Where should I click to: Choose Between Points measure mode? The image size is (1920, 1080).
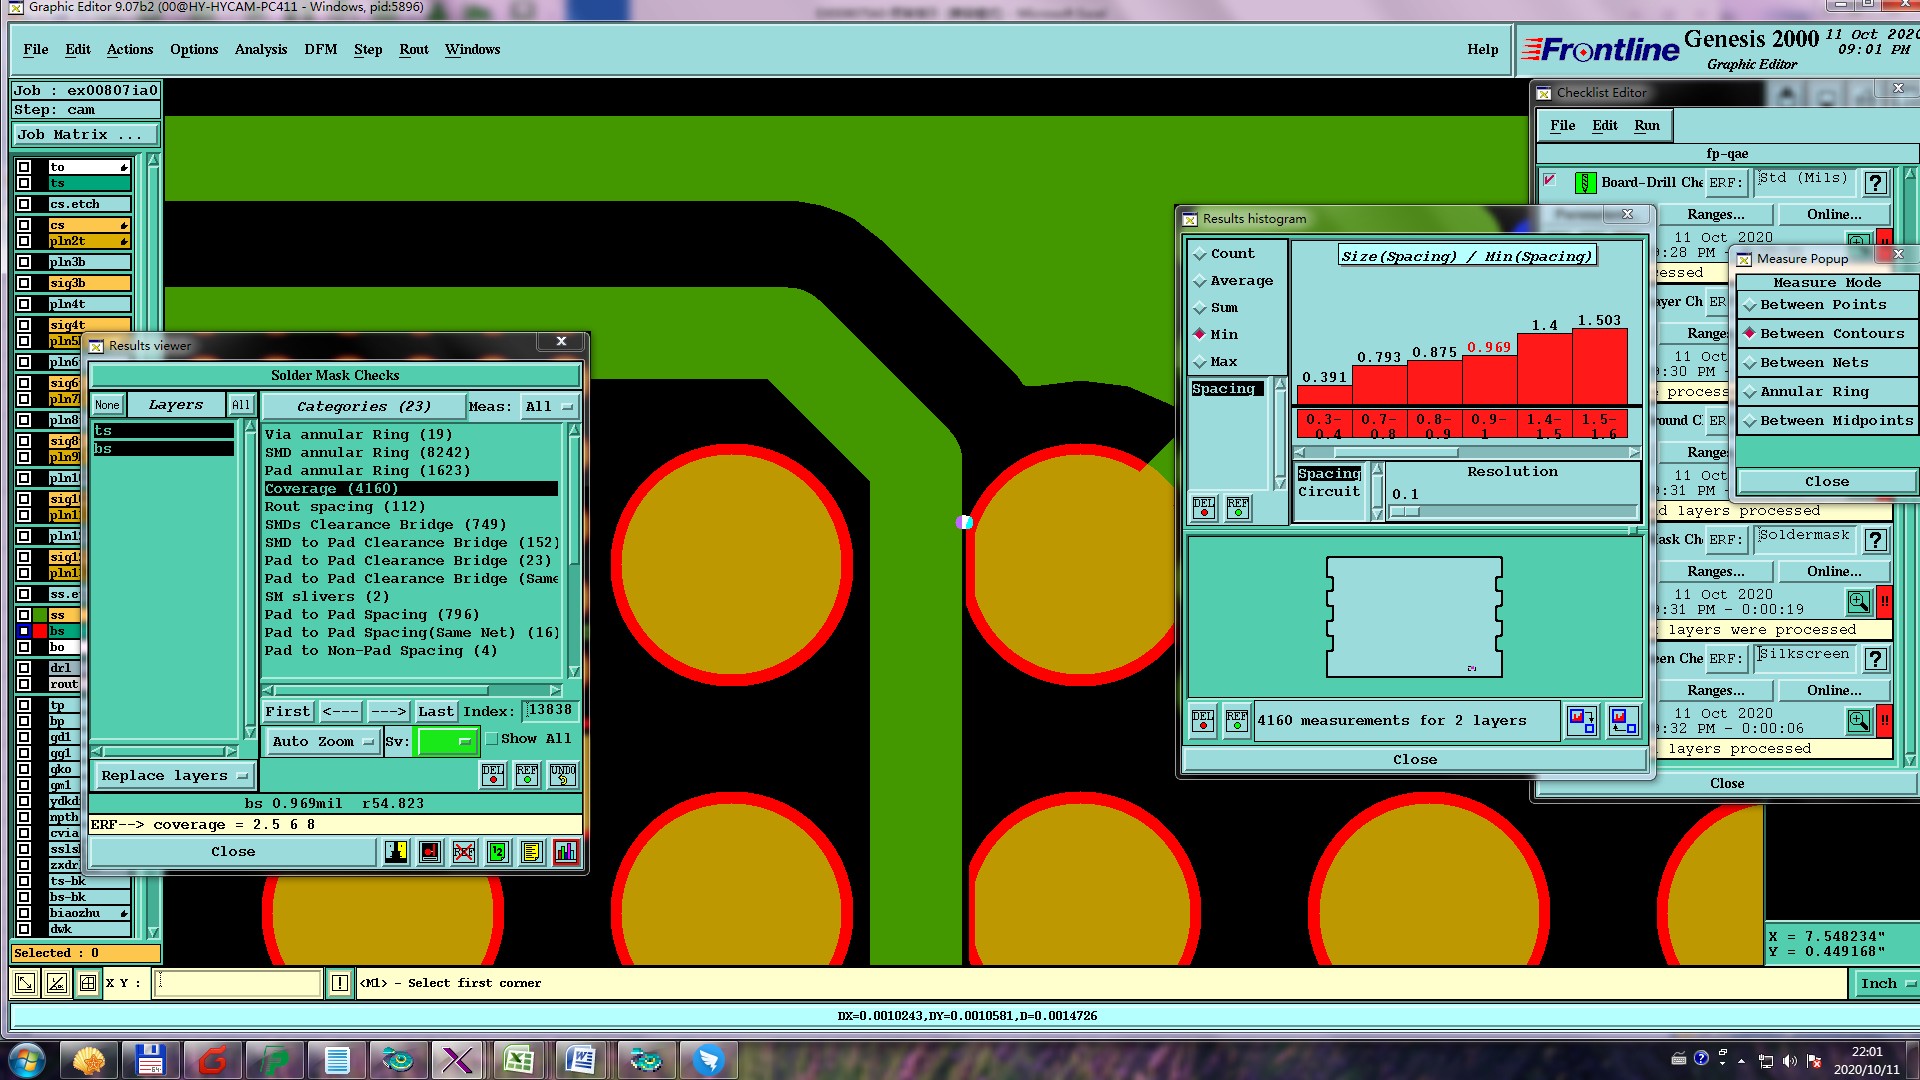pyautogui.click(x=1751, y=305)
